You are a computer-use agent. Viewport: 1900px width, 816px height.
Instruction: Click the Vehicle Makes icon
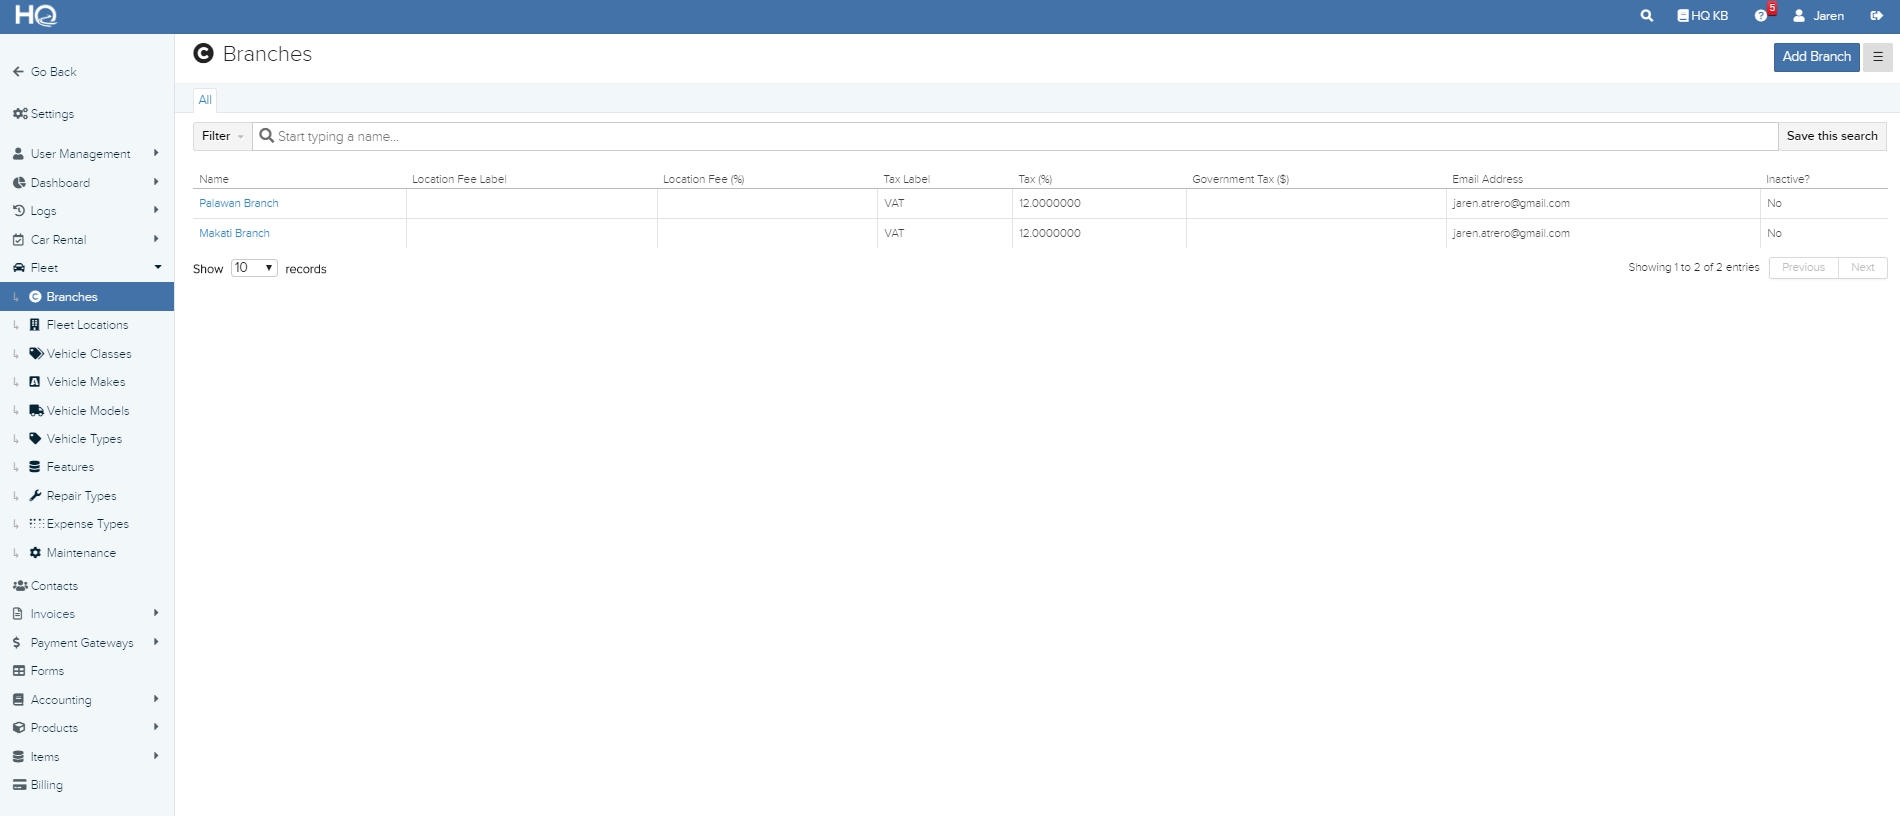coord(35,382)
